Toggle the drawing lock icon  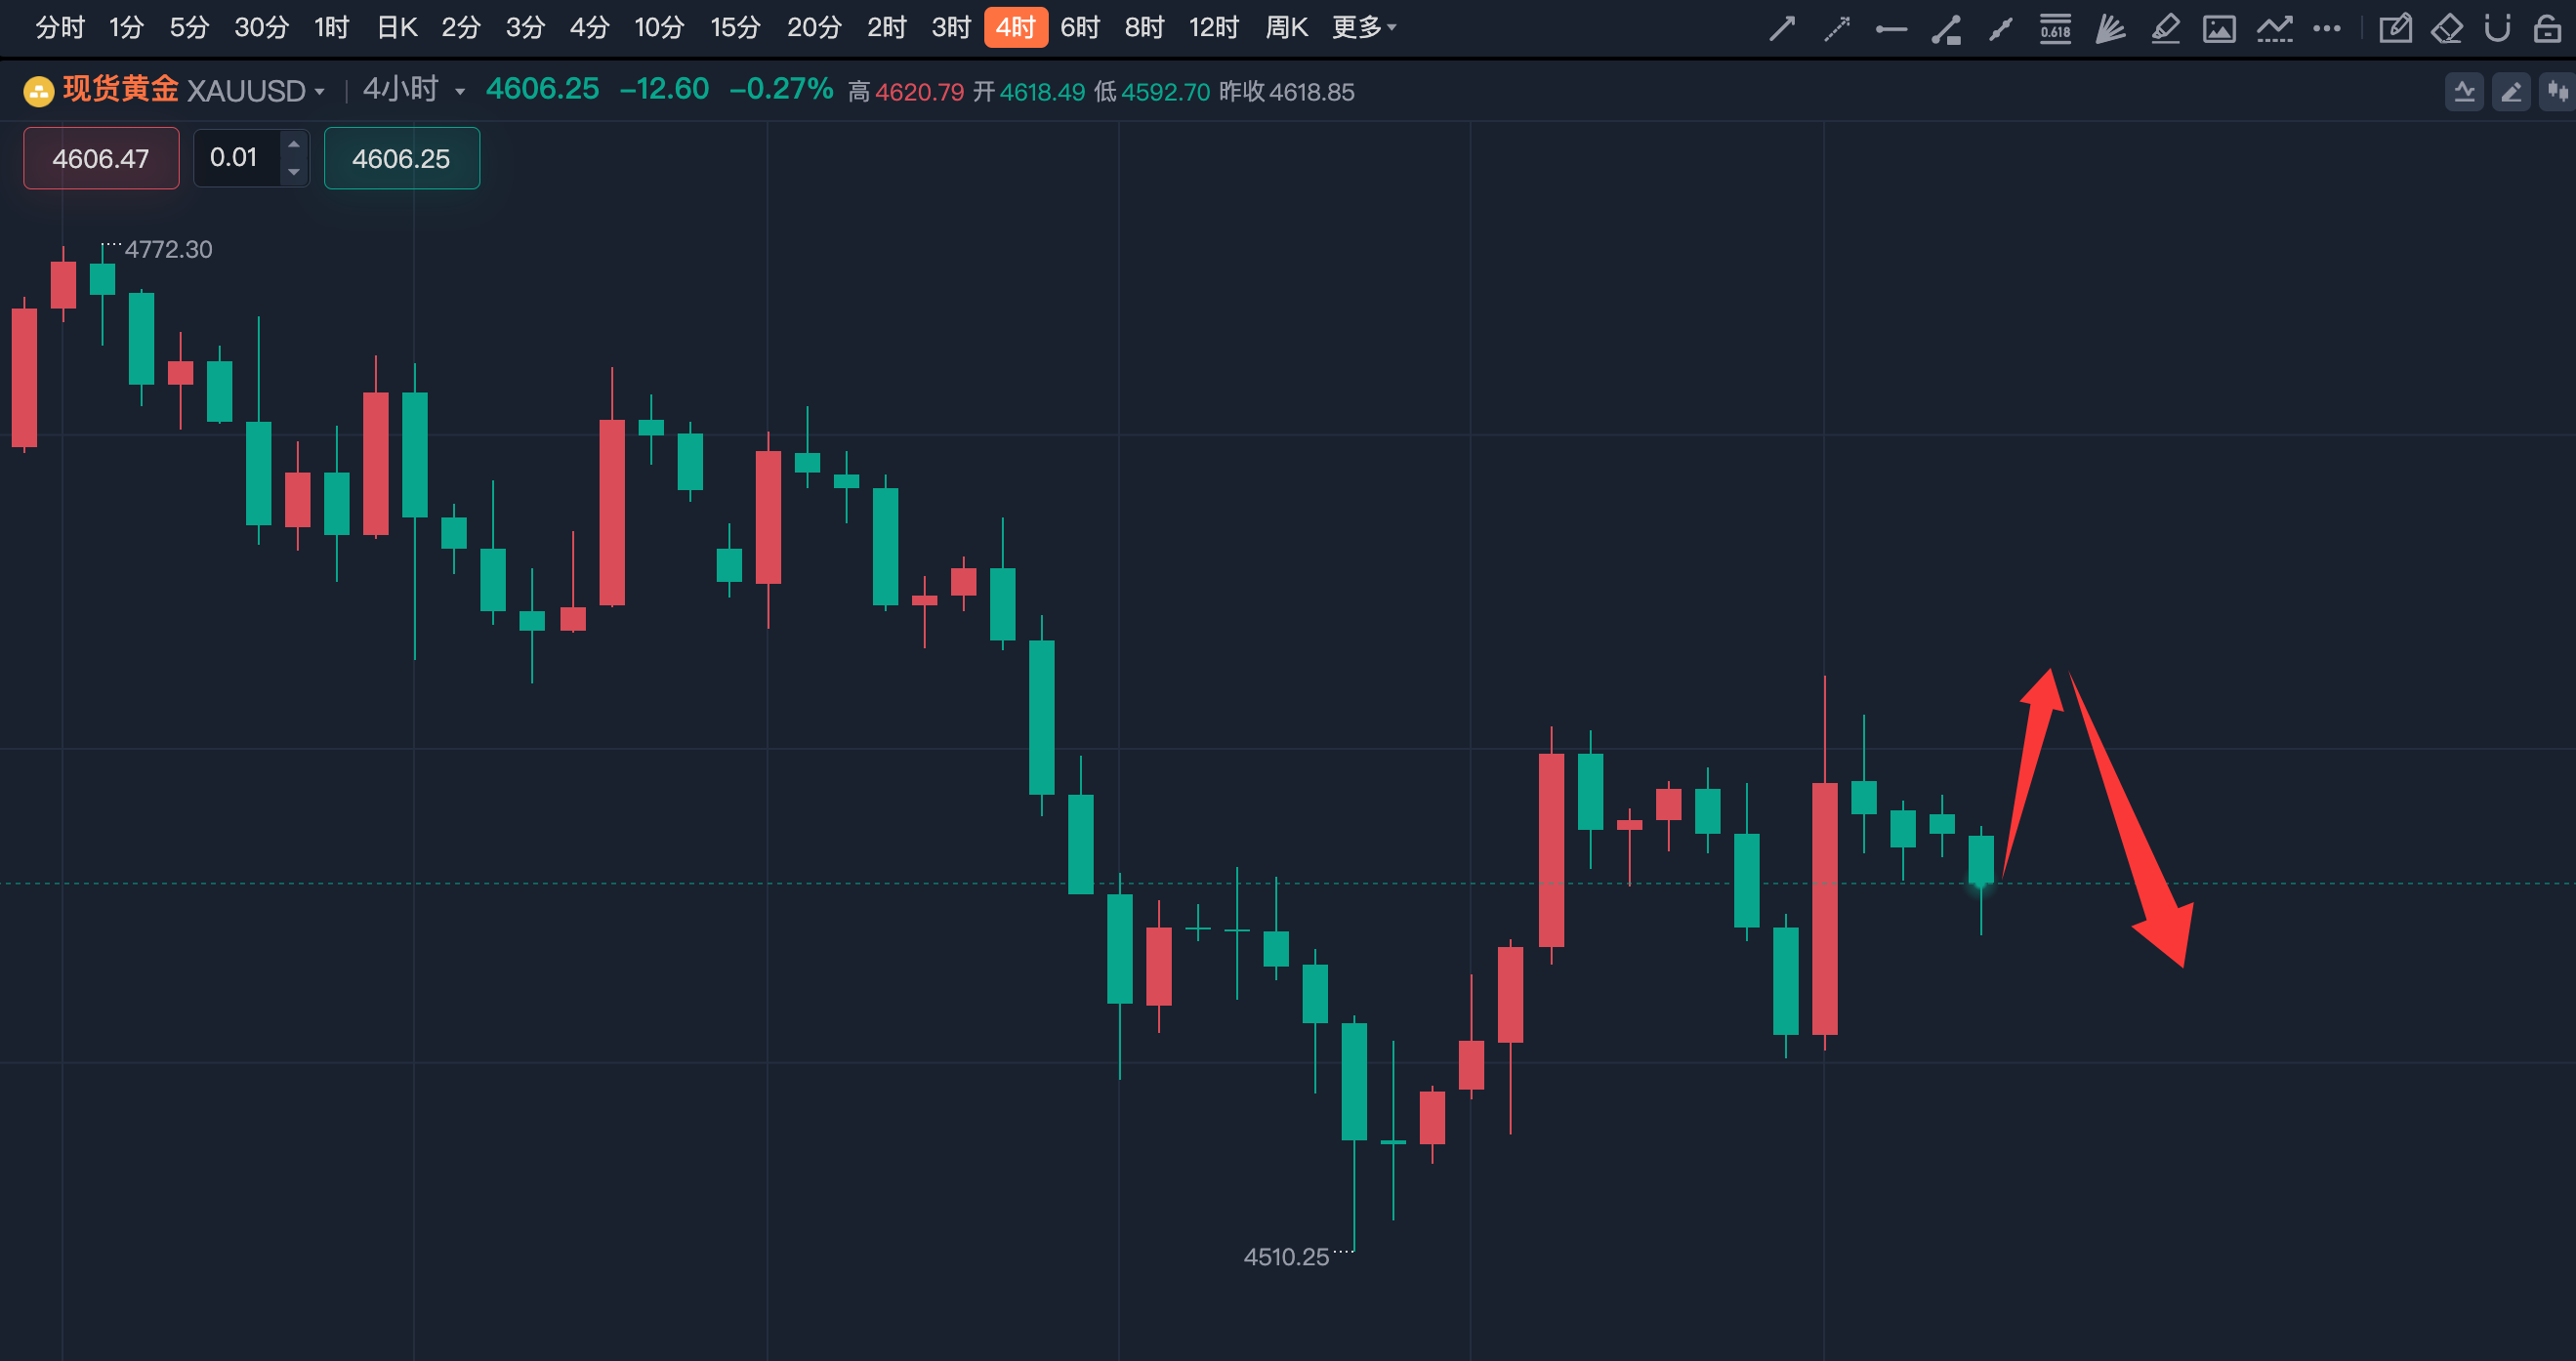[2547, 28]
